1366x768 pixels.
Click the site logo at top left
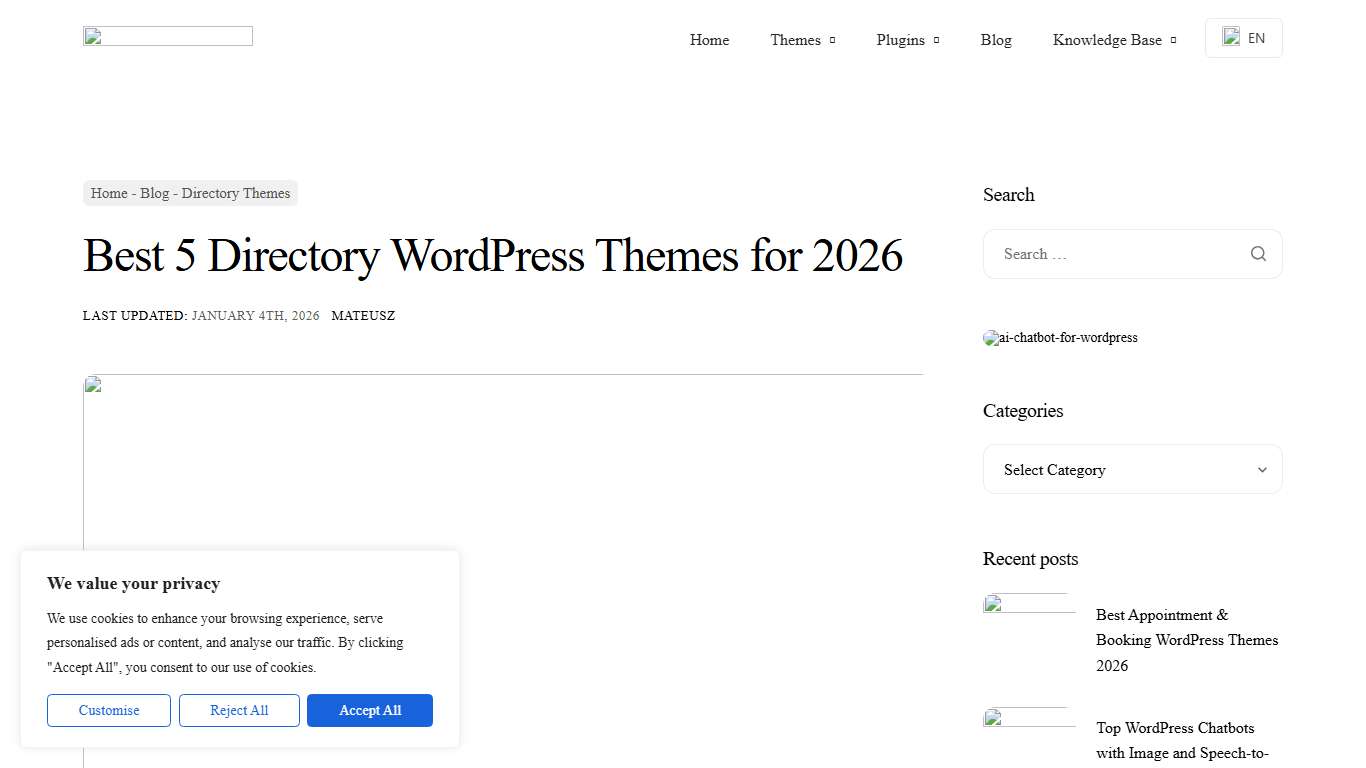point(167,36)
